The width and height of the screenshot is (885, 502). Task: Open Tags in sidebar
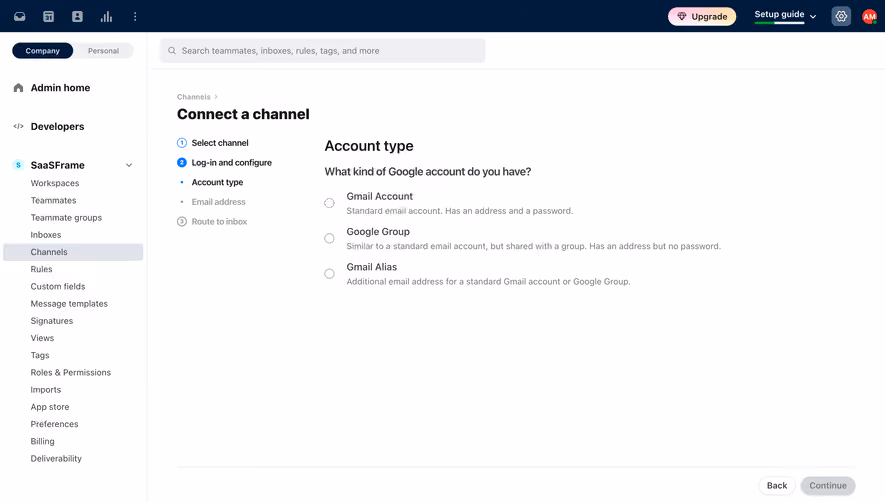point(40,355)
